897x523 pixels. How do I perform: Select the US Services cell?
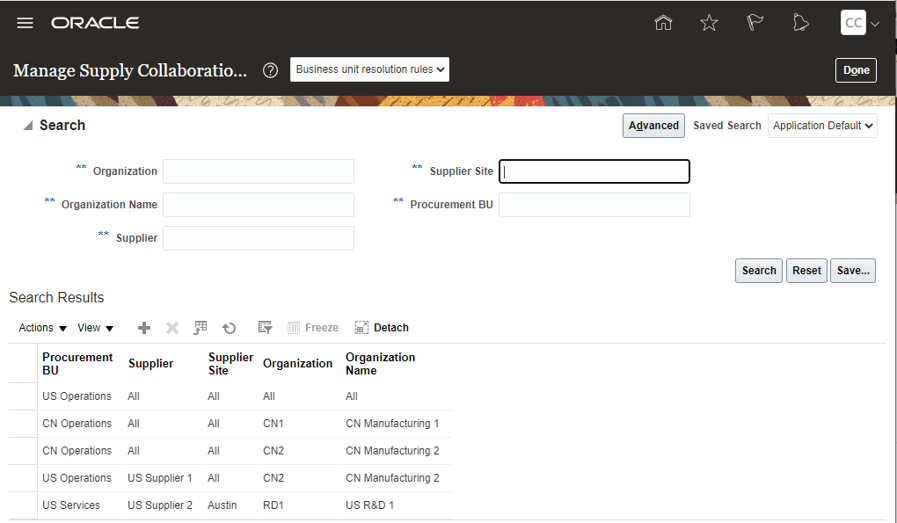coord(71,506)
